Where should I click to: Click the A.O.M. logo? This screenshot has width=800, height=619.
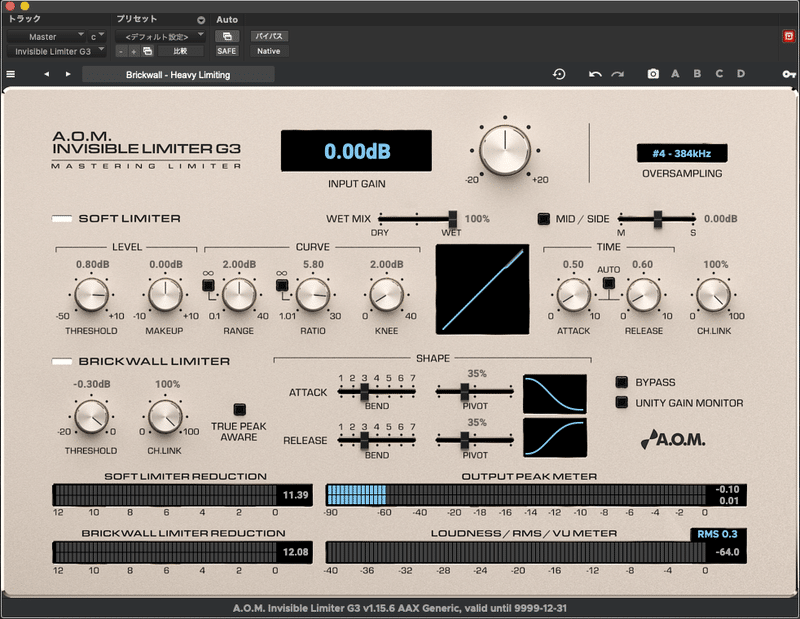tap(673, 439)
